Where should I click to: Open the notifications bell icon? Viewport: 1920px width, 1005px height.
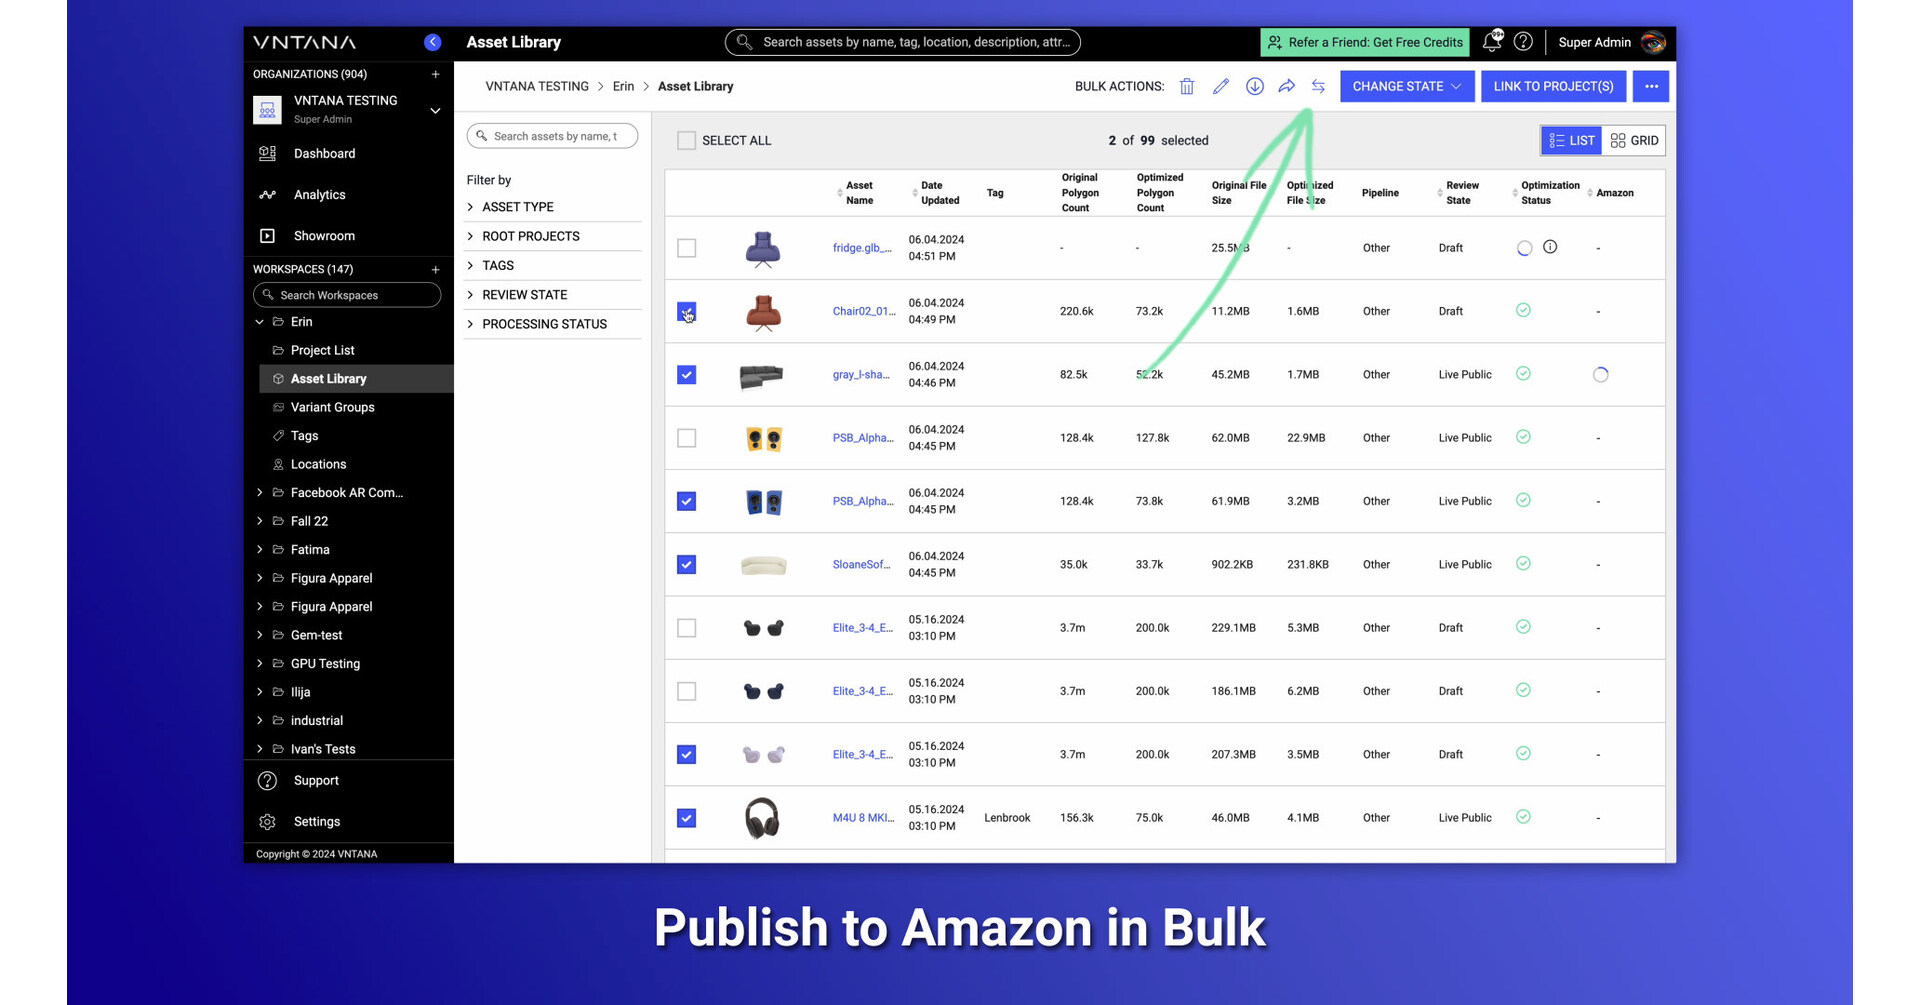1491,41
